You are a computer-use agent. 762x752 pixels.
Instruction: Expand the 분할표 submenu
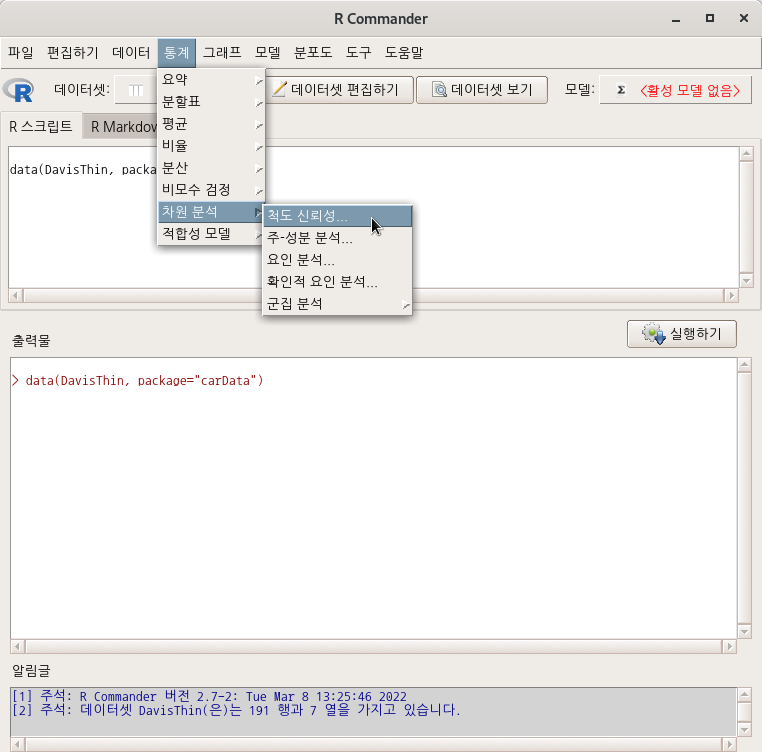point(211,102)
